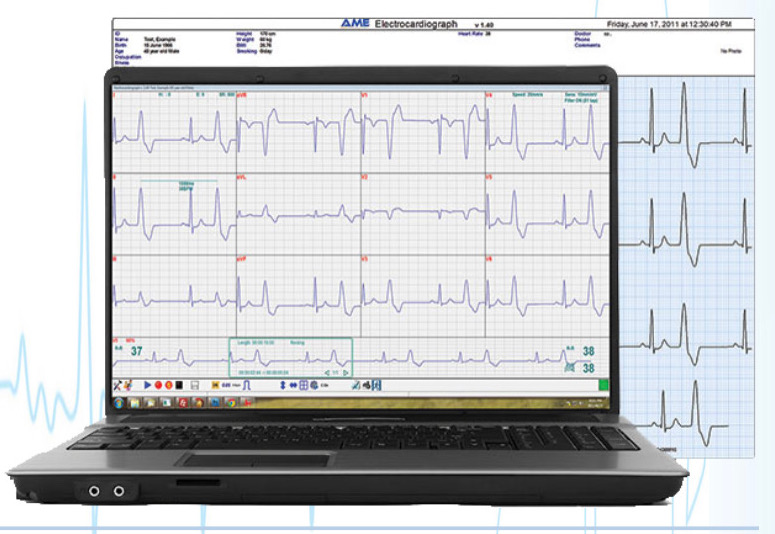The width and height of the screenshot is (775, 534).
Task: Click 'Heart Rate 38' on the printed report
Action: (474, 34)
